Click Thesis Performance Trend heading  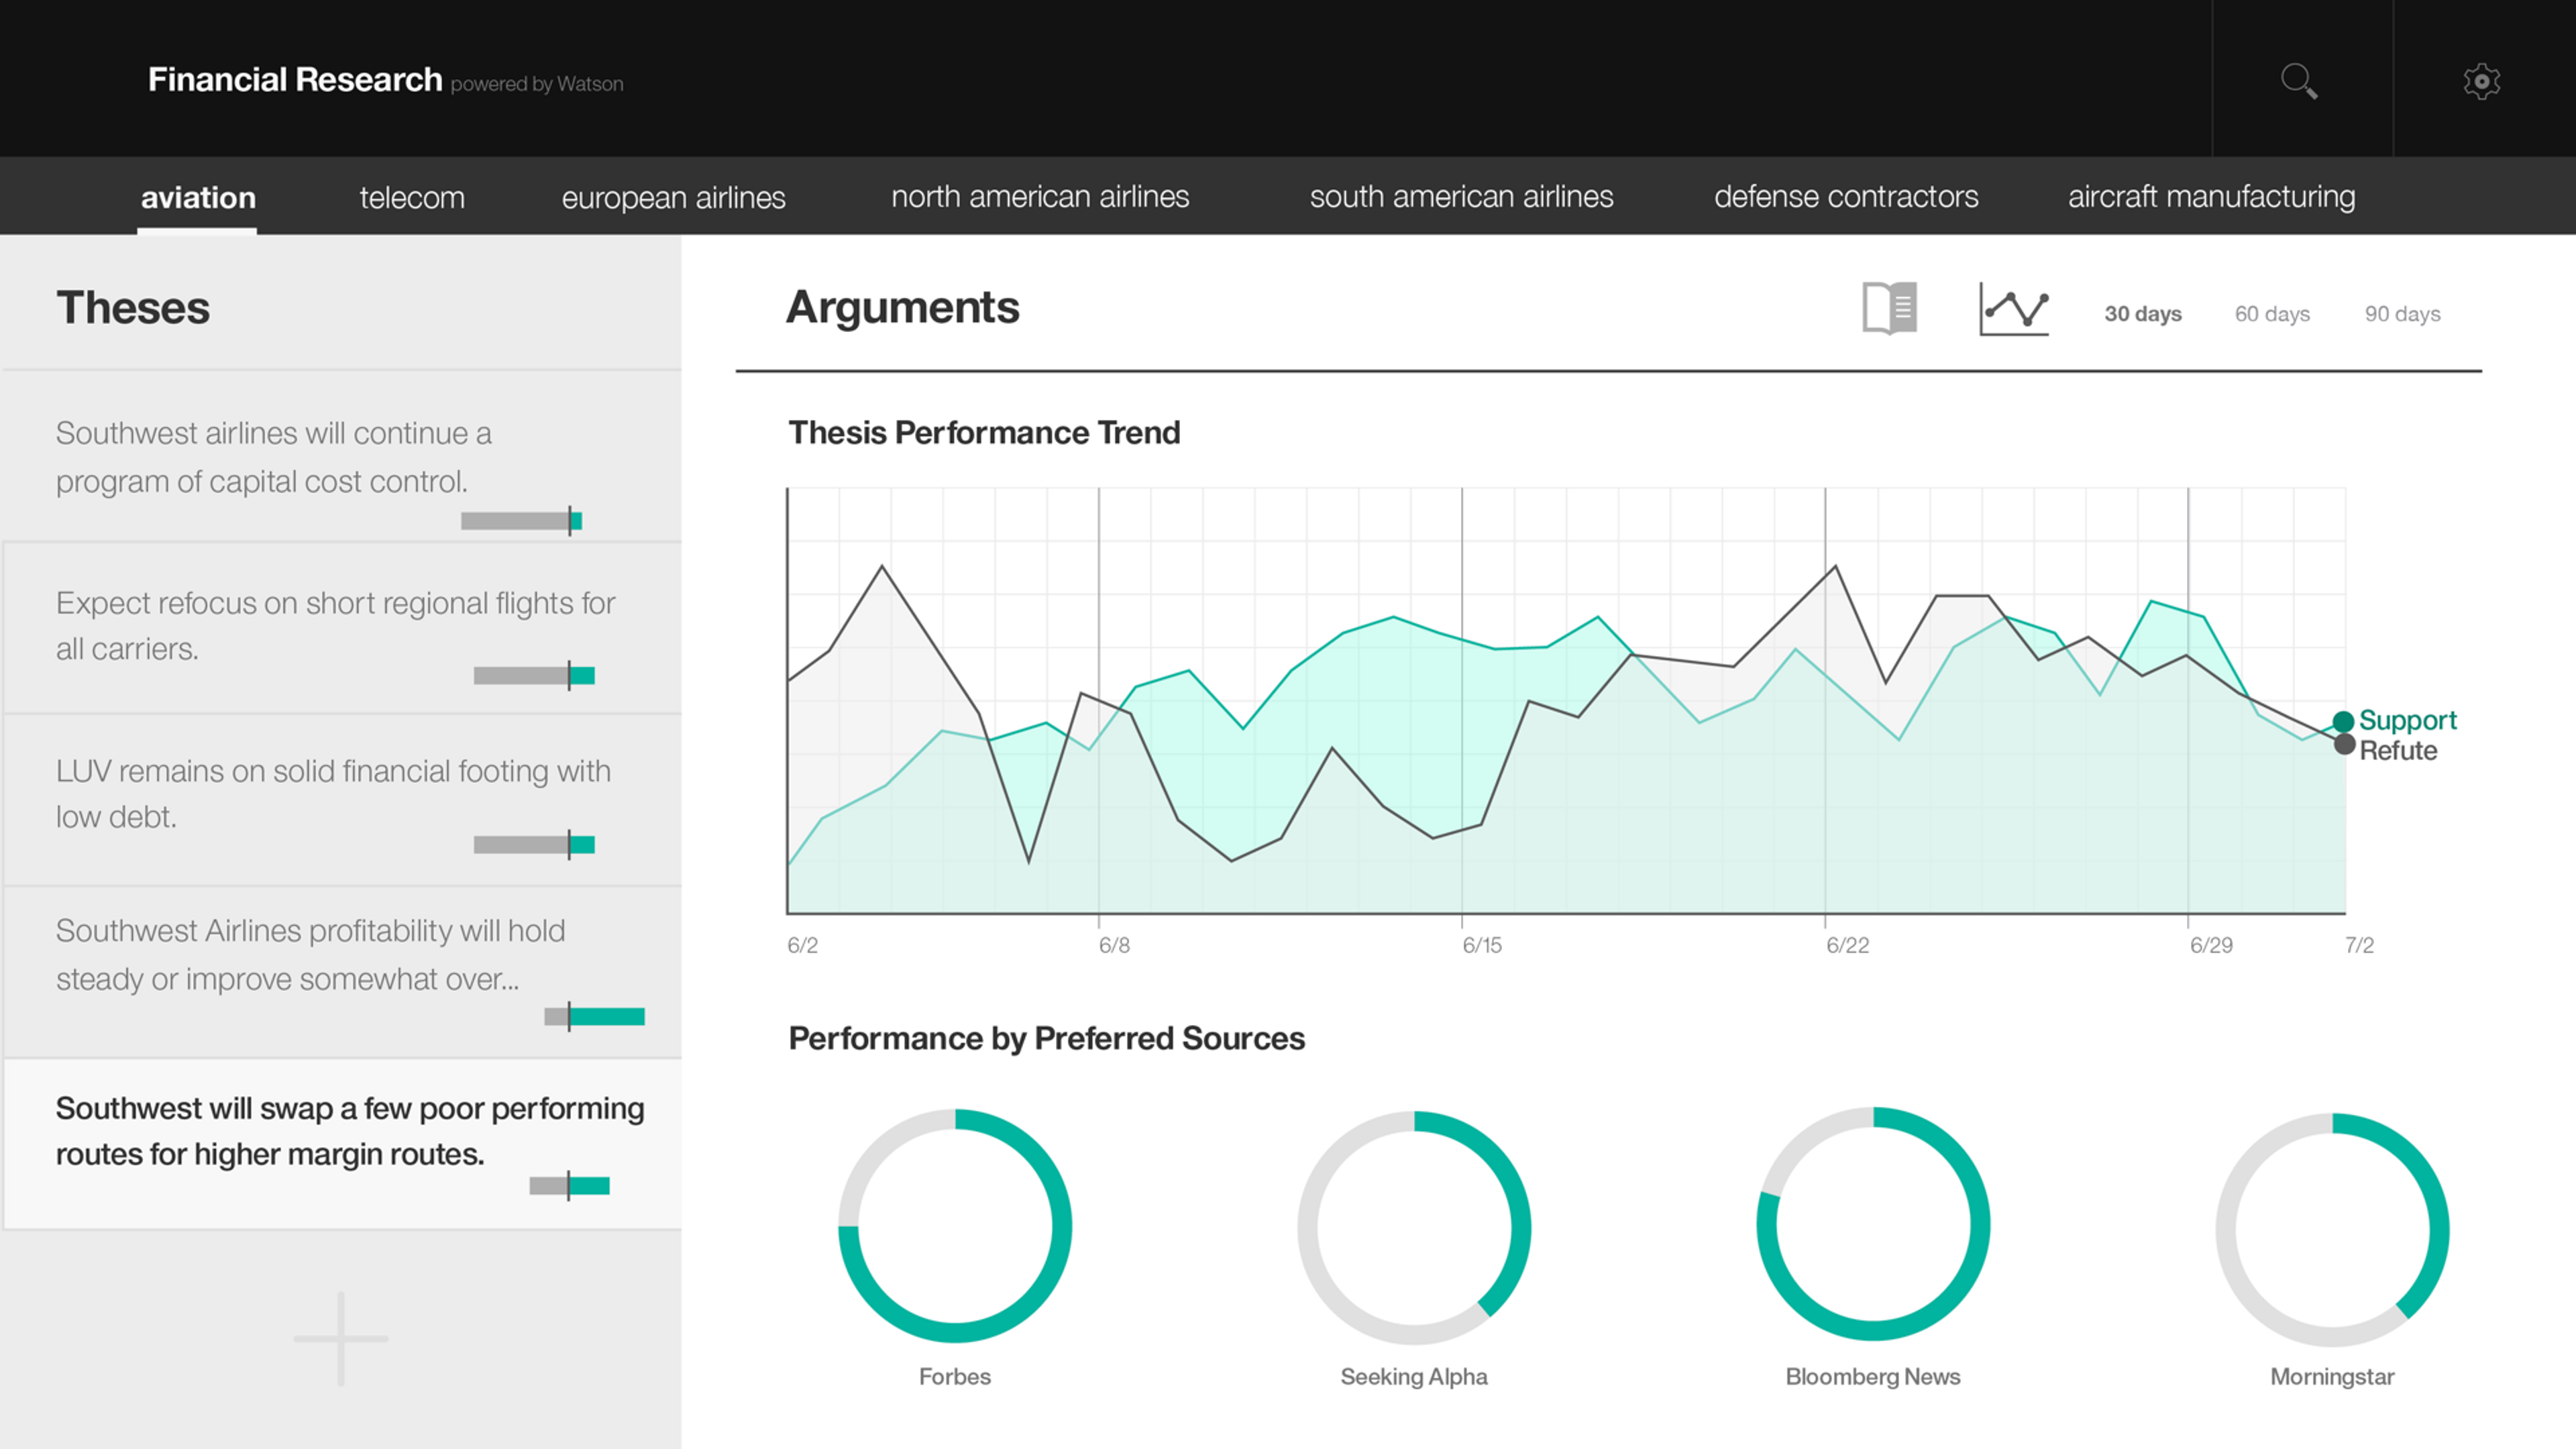coord(984,433)
